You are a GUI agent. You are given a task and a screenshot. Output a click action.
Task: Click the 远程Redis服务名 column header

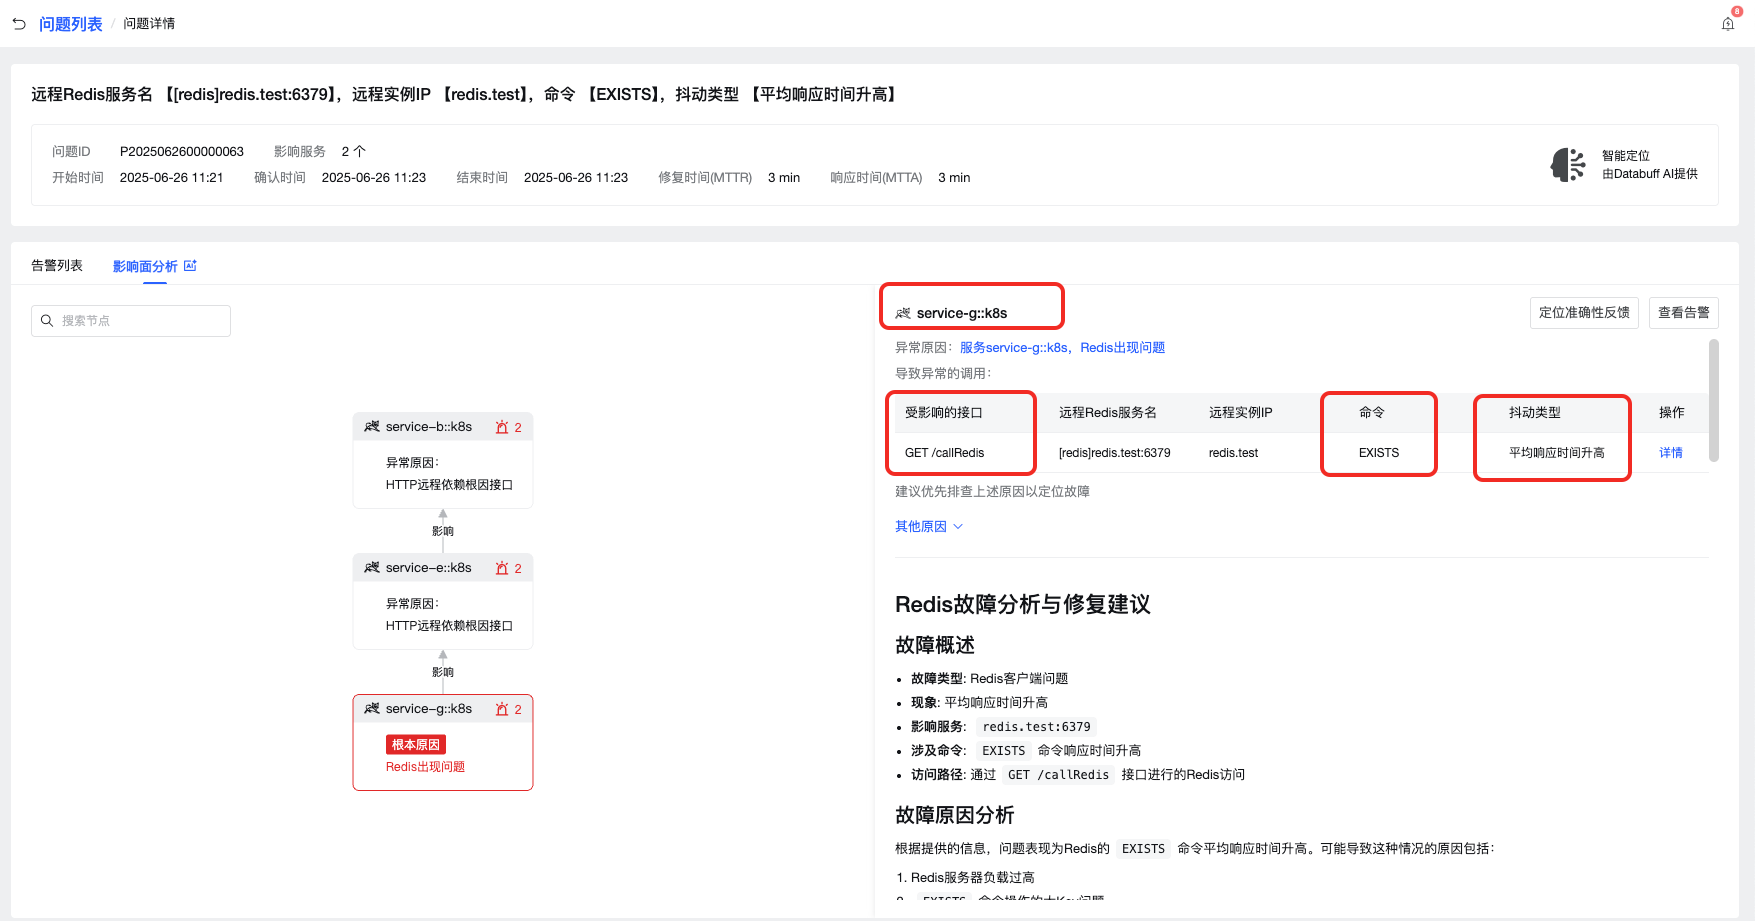click(1108, 413)
